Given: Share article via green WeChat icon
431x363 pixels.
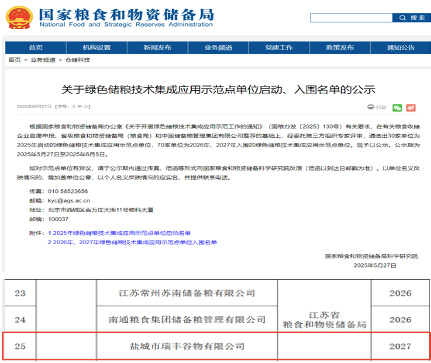Looking at the screenshot, I should [x=397, y=108].
